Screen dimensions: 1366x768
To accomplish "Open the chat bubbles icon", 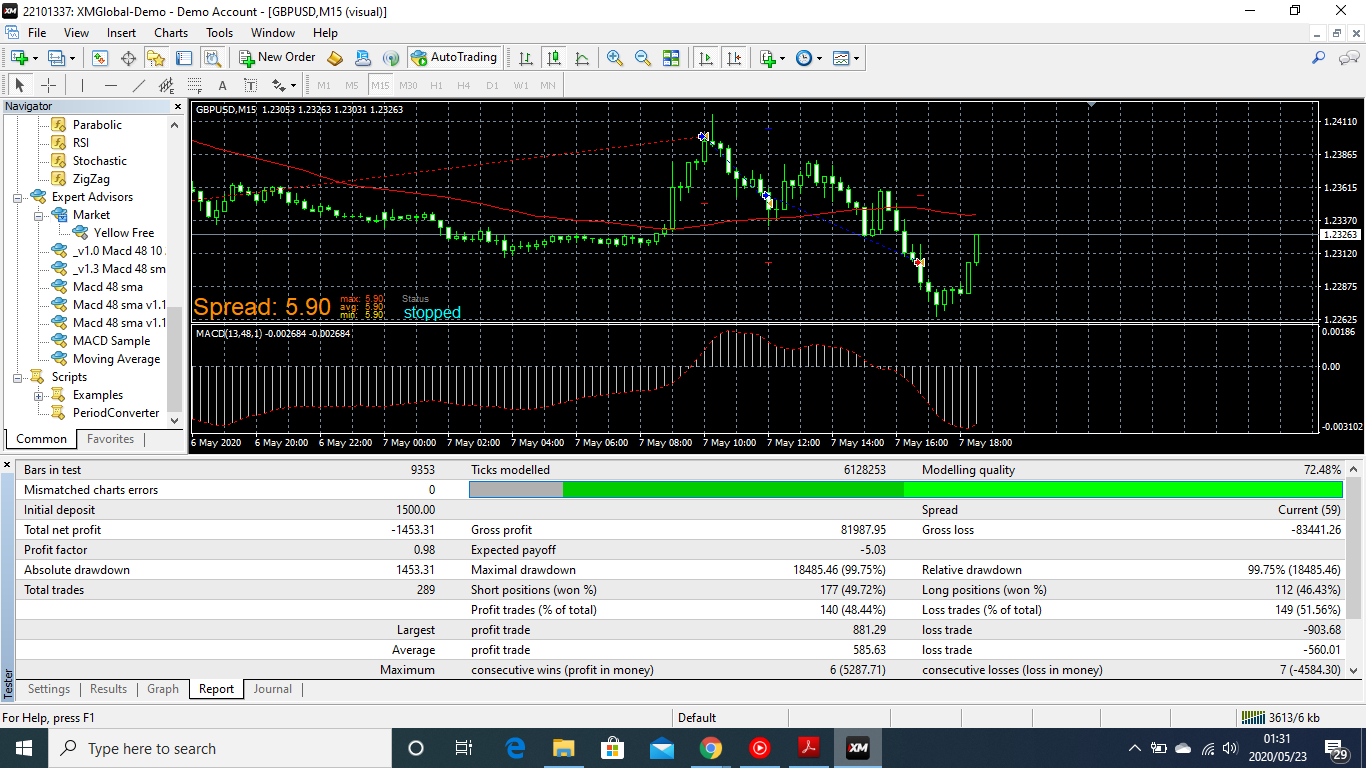I will click(1348, 58).
